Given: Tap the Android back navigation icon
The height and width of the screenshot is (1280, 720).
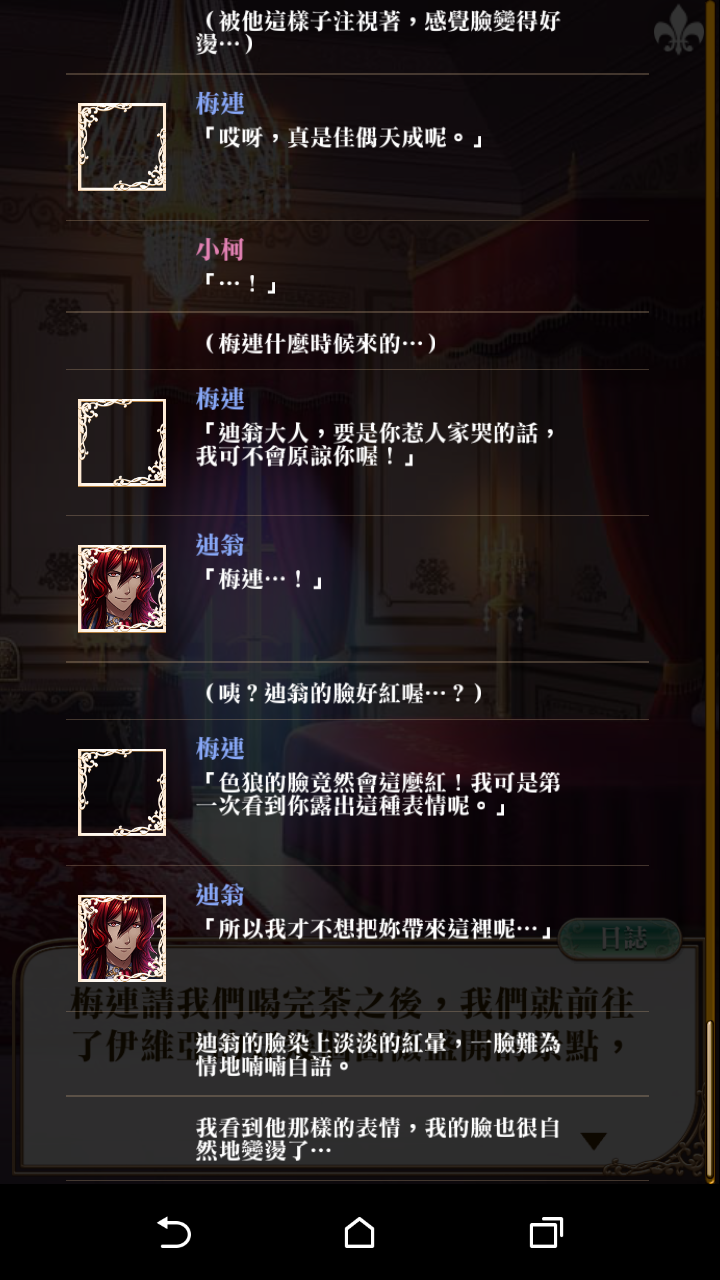Looking at the screenshot, I should click(x=174, y=1233).
